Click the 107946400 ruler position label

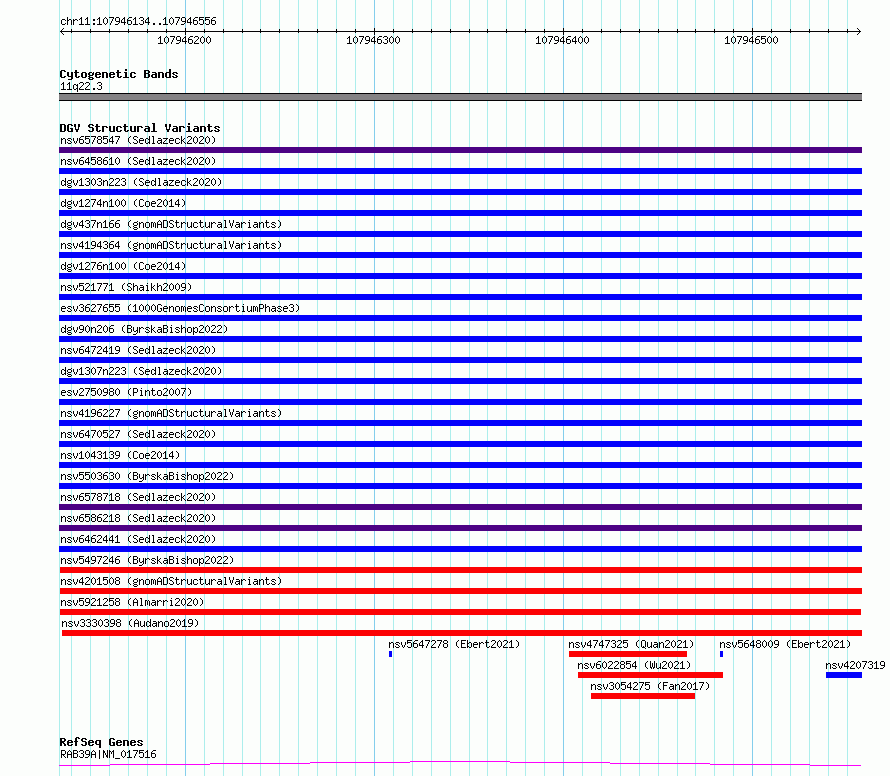(562, 40)
